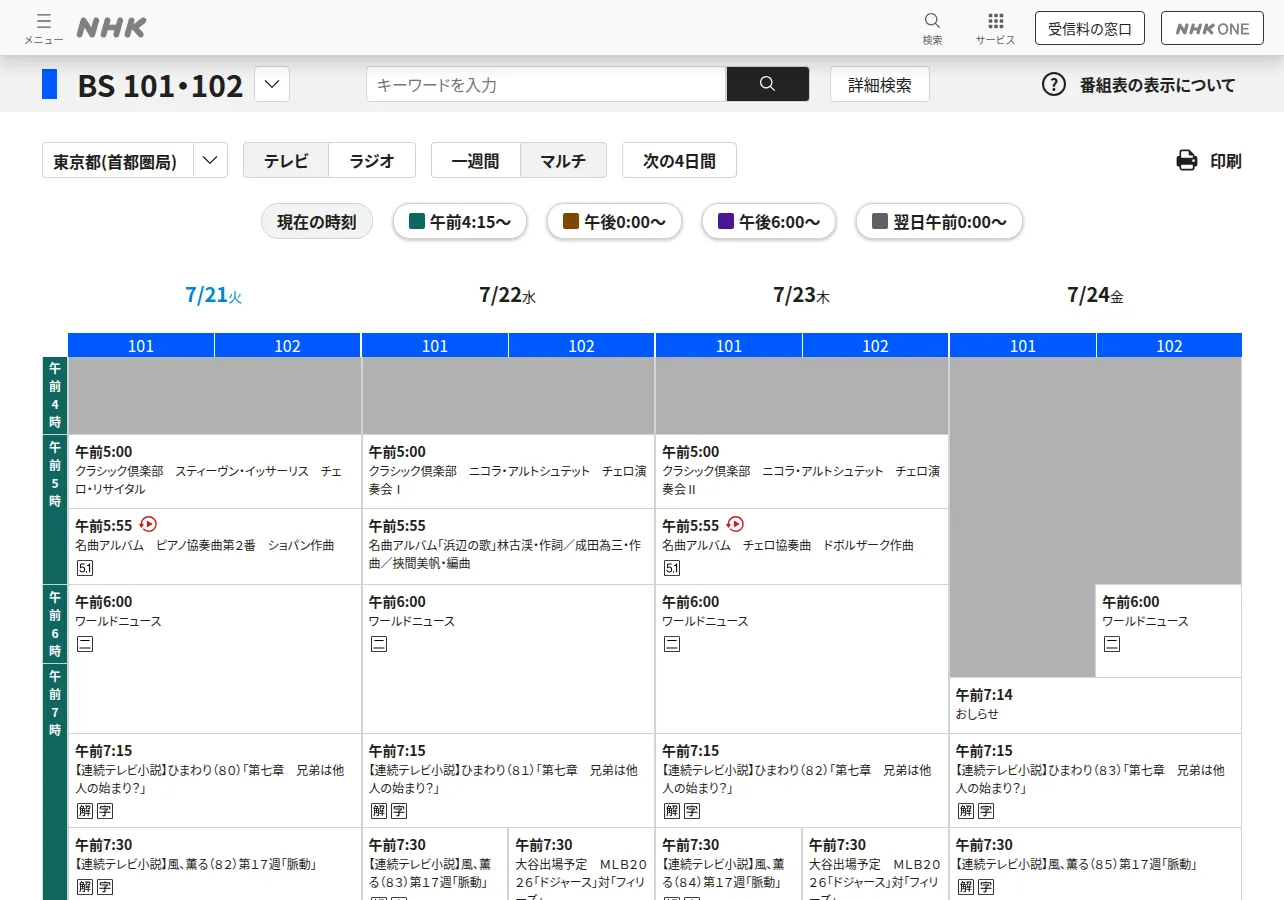Expand the BS 101・102 channel dropdown

point(272,84)
